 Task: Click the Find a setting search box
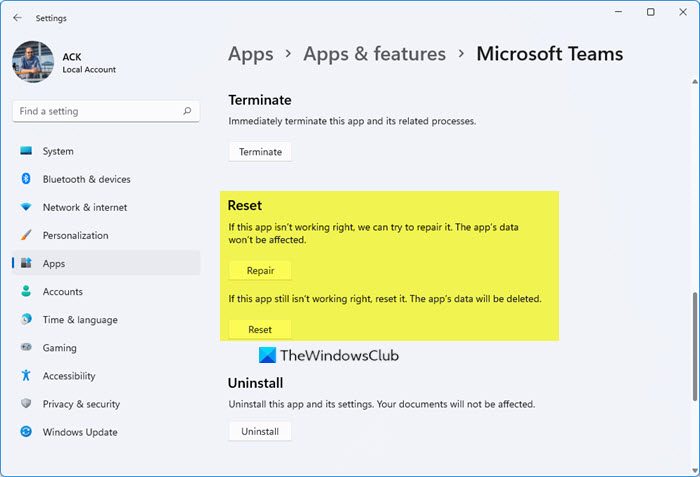[x=106, y=111]
